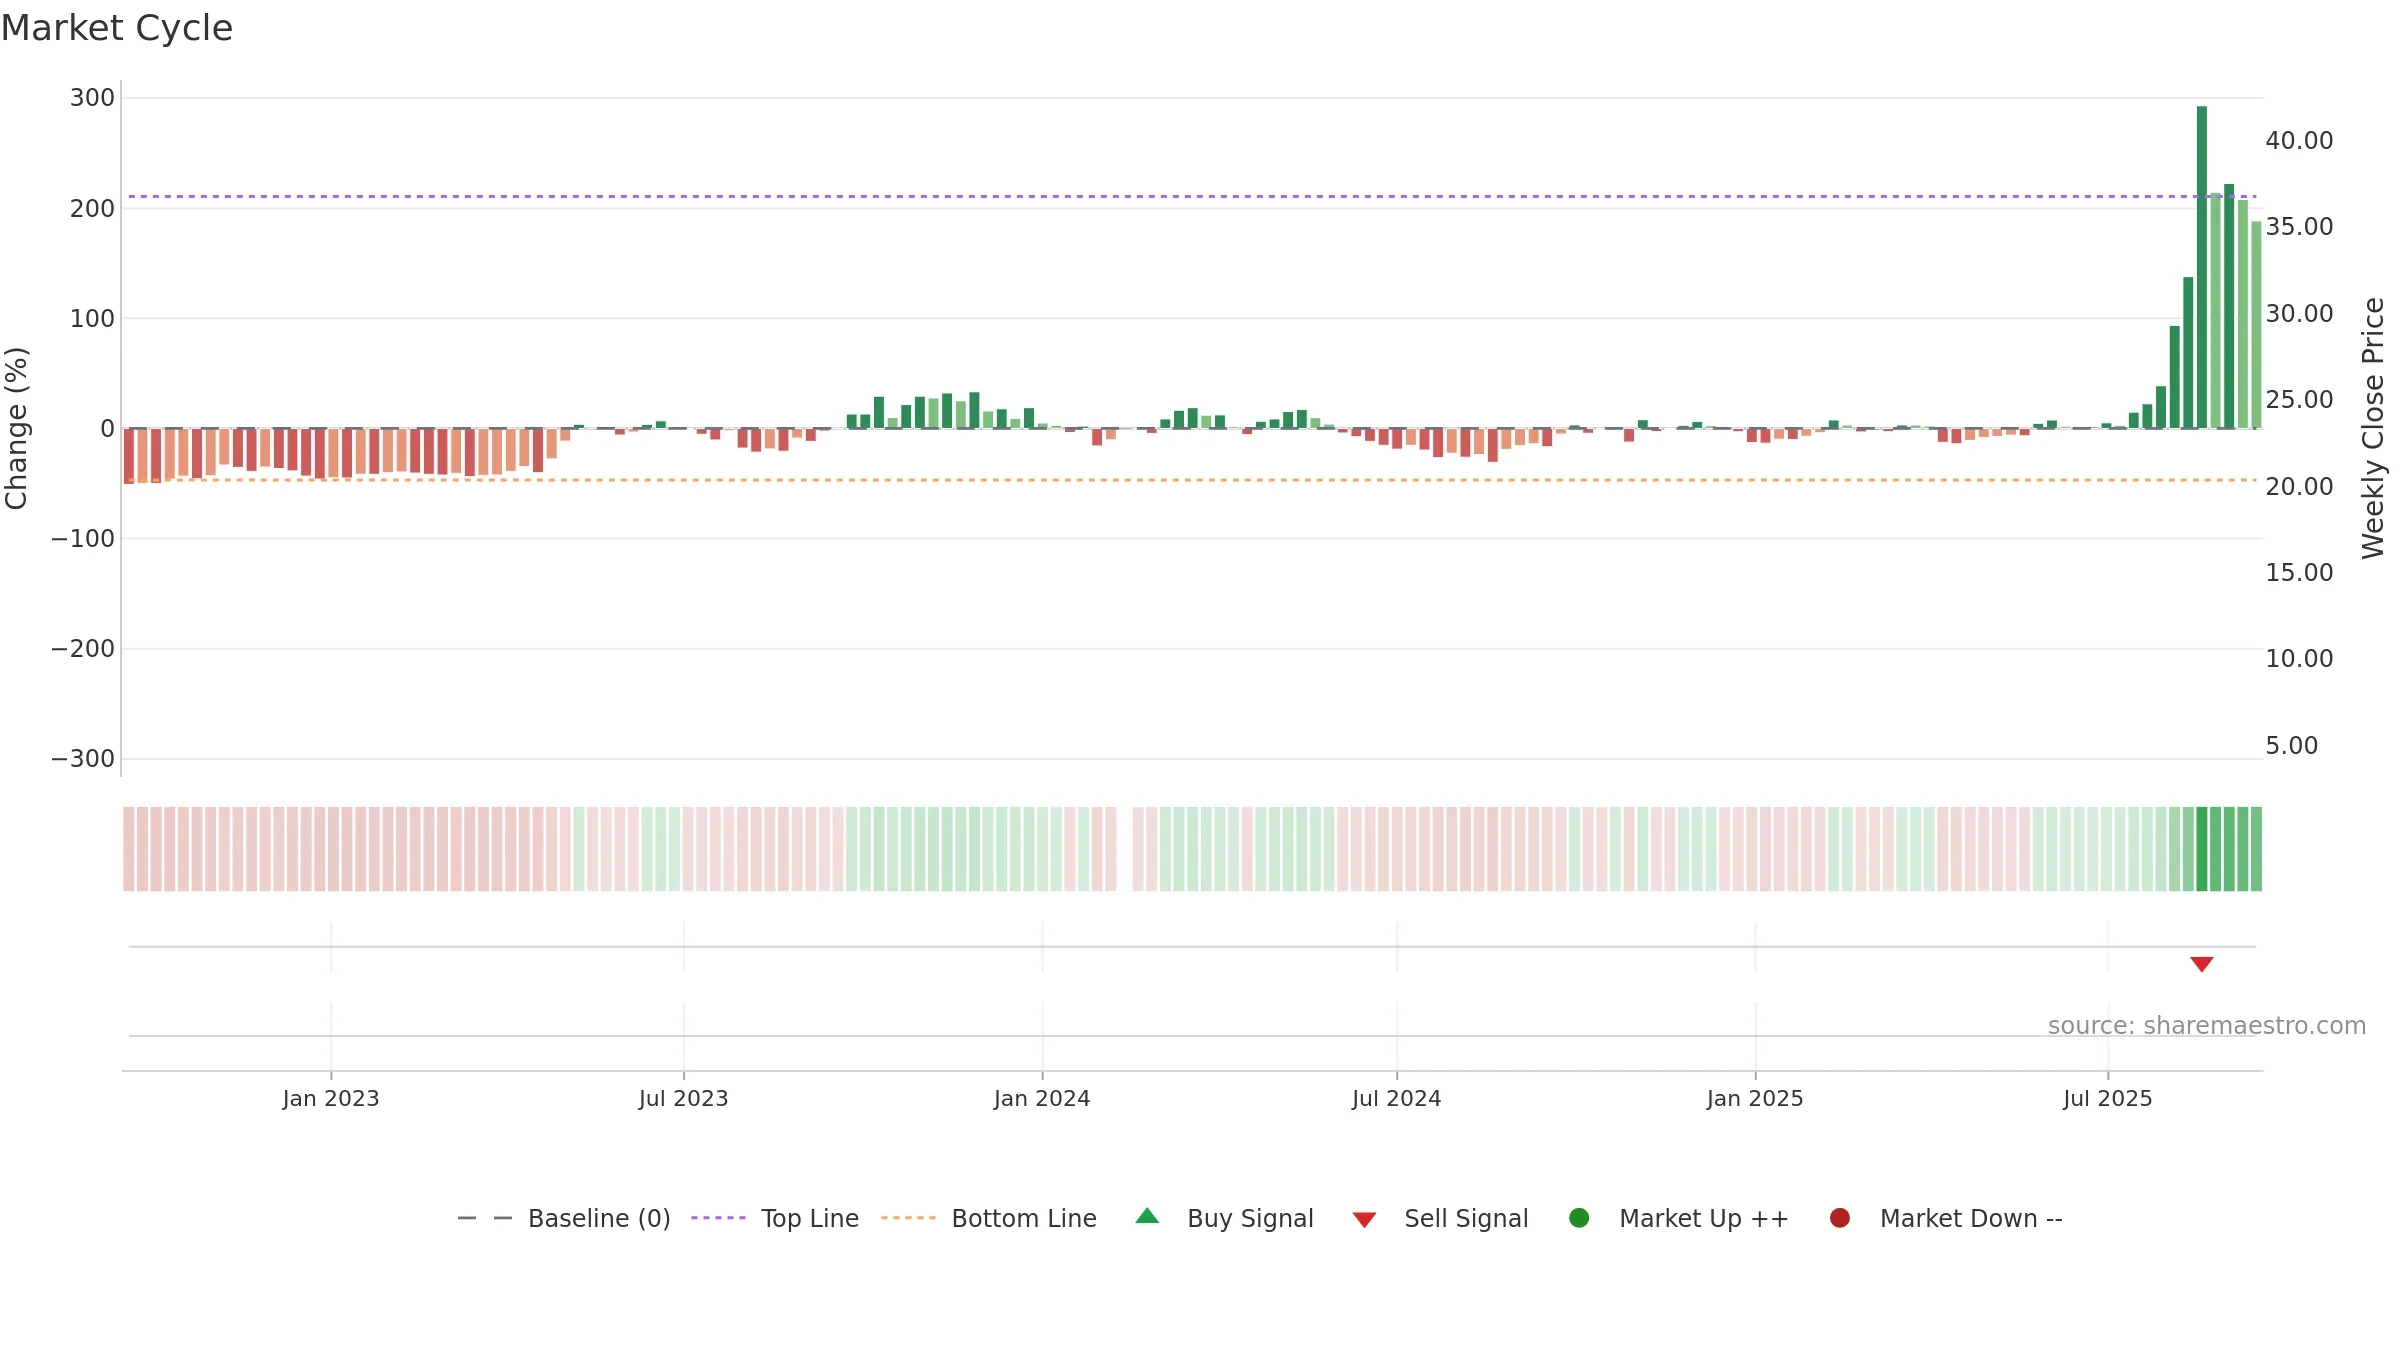Image resolution: width=2400 pixels, height=1350 pixels.
Task: Click the Market Cycle chart title
Action: pos(117,28)
